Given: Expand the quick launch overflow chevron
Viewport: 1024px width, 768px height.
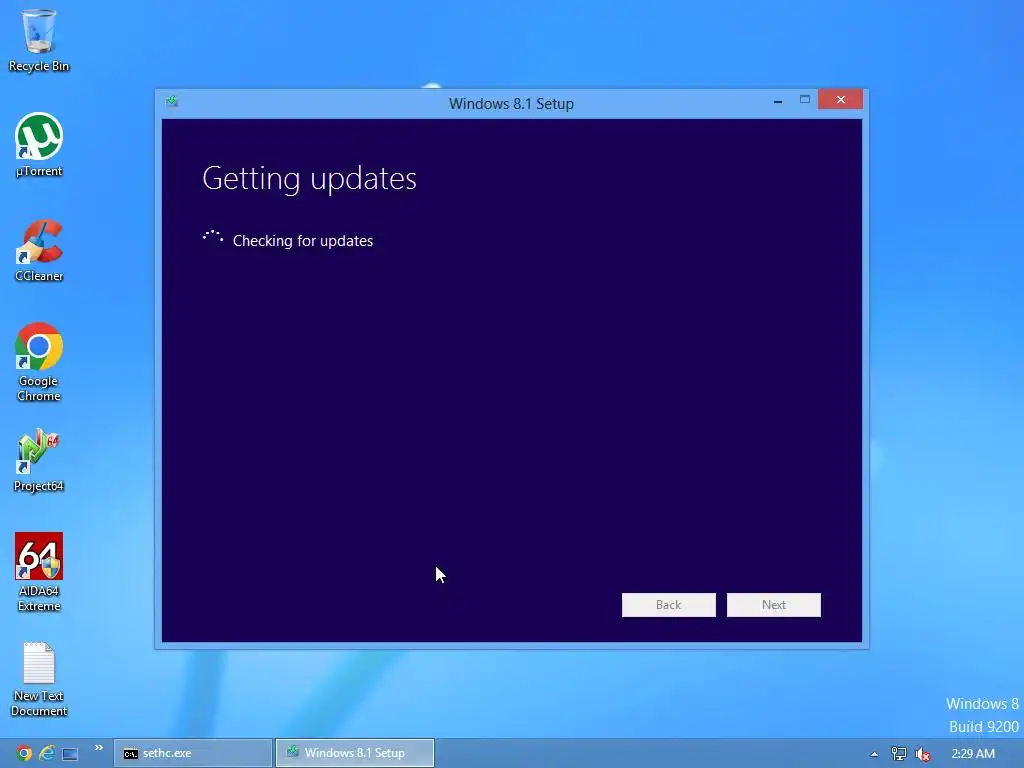Looking at the screenshot, I should tap(99, 748).
